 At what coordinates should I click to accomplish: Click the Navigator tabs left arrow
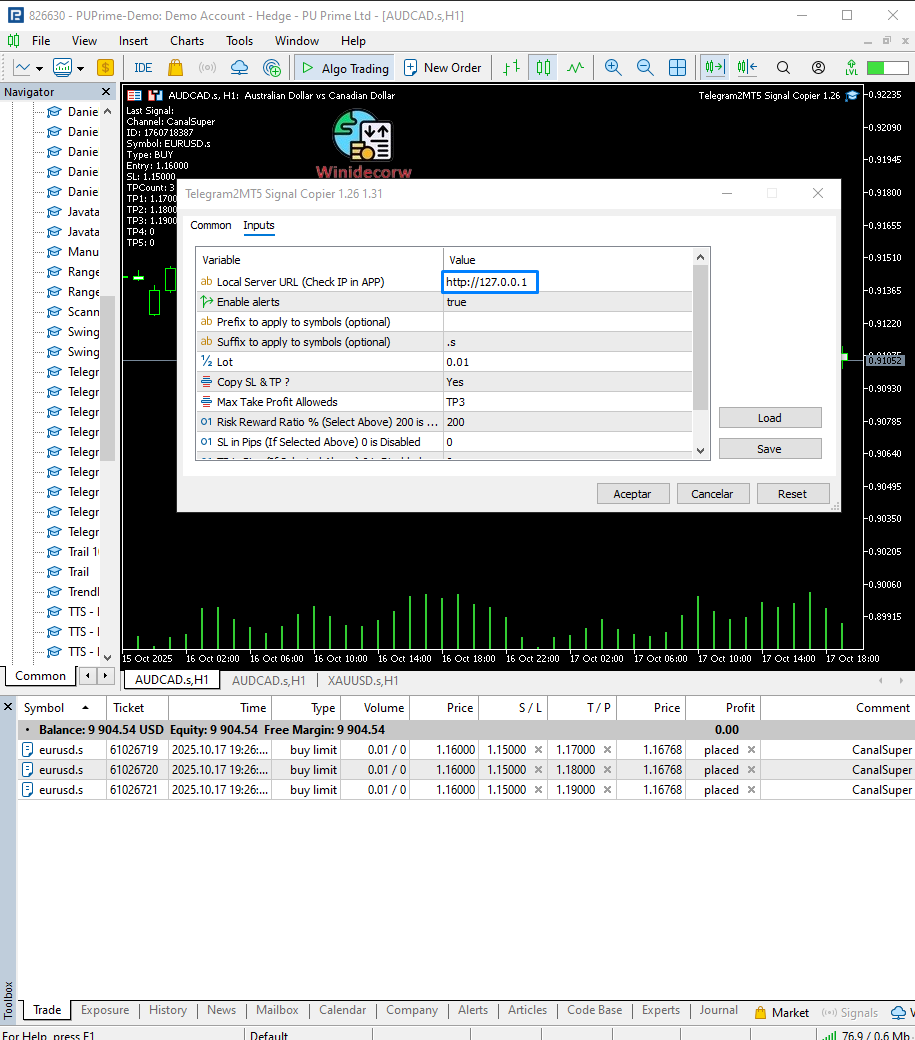(88, 676)
